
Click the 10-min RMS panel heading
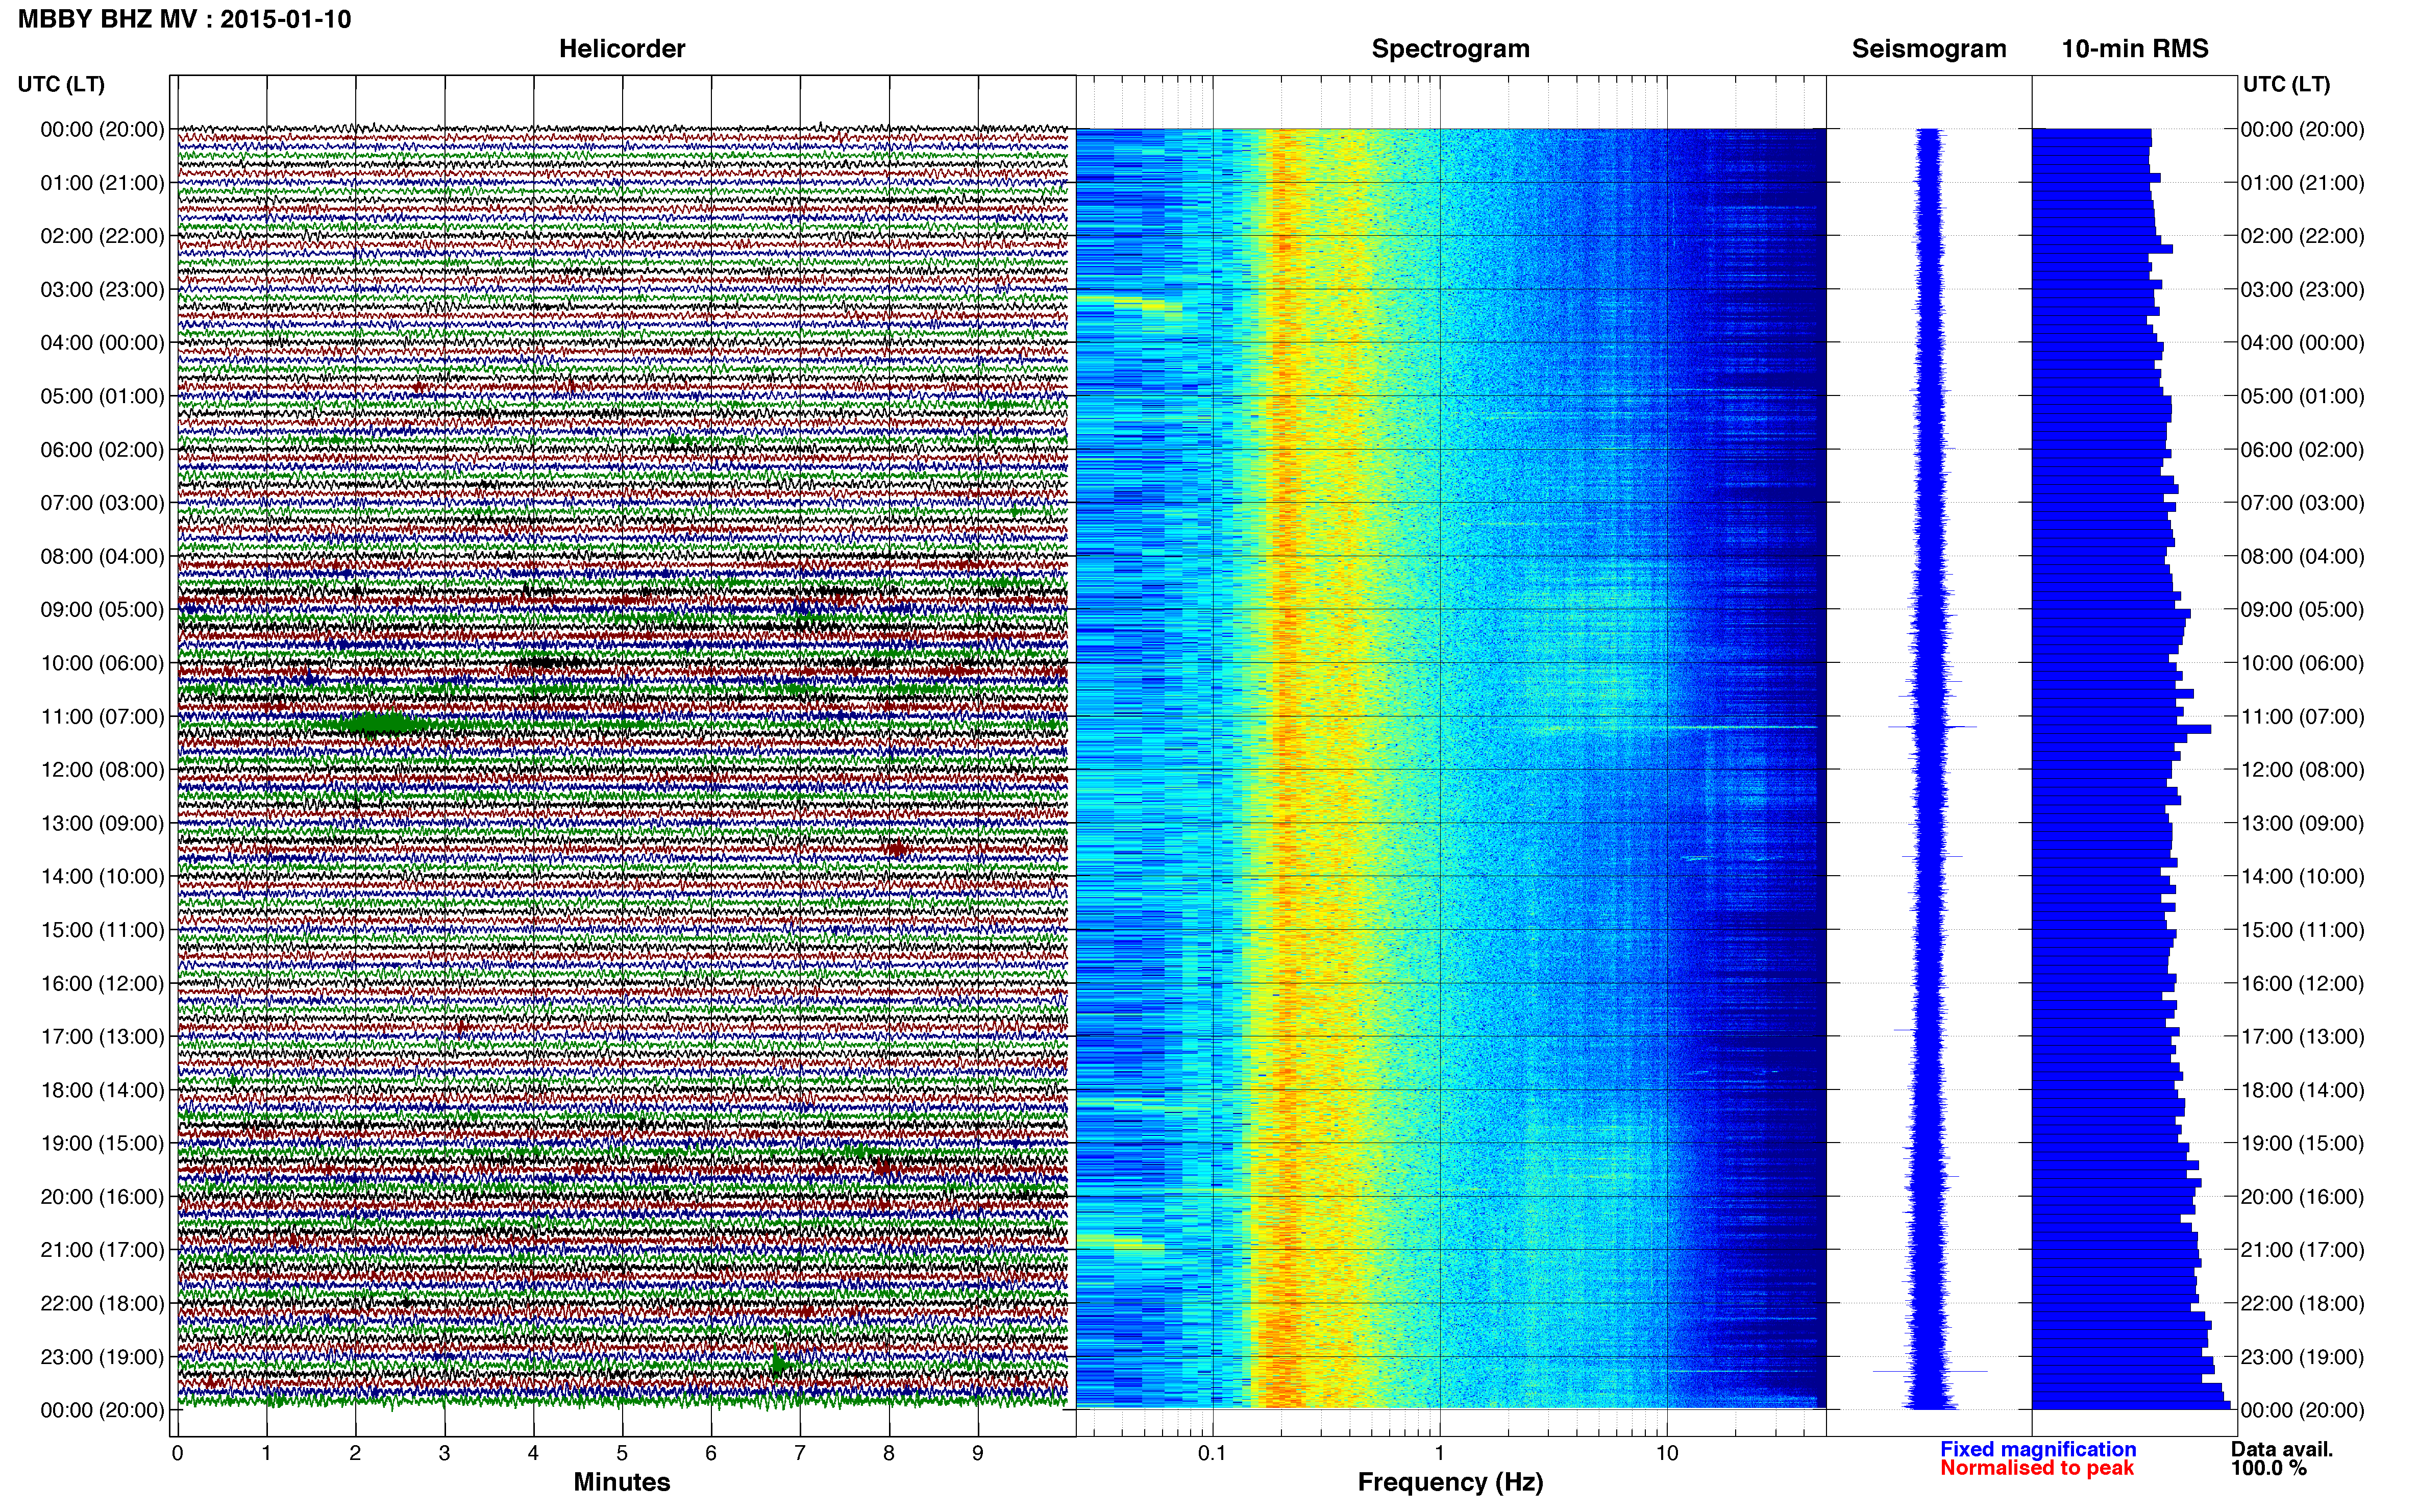pos(2135,49)
